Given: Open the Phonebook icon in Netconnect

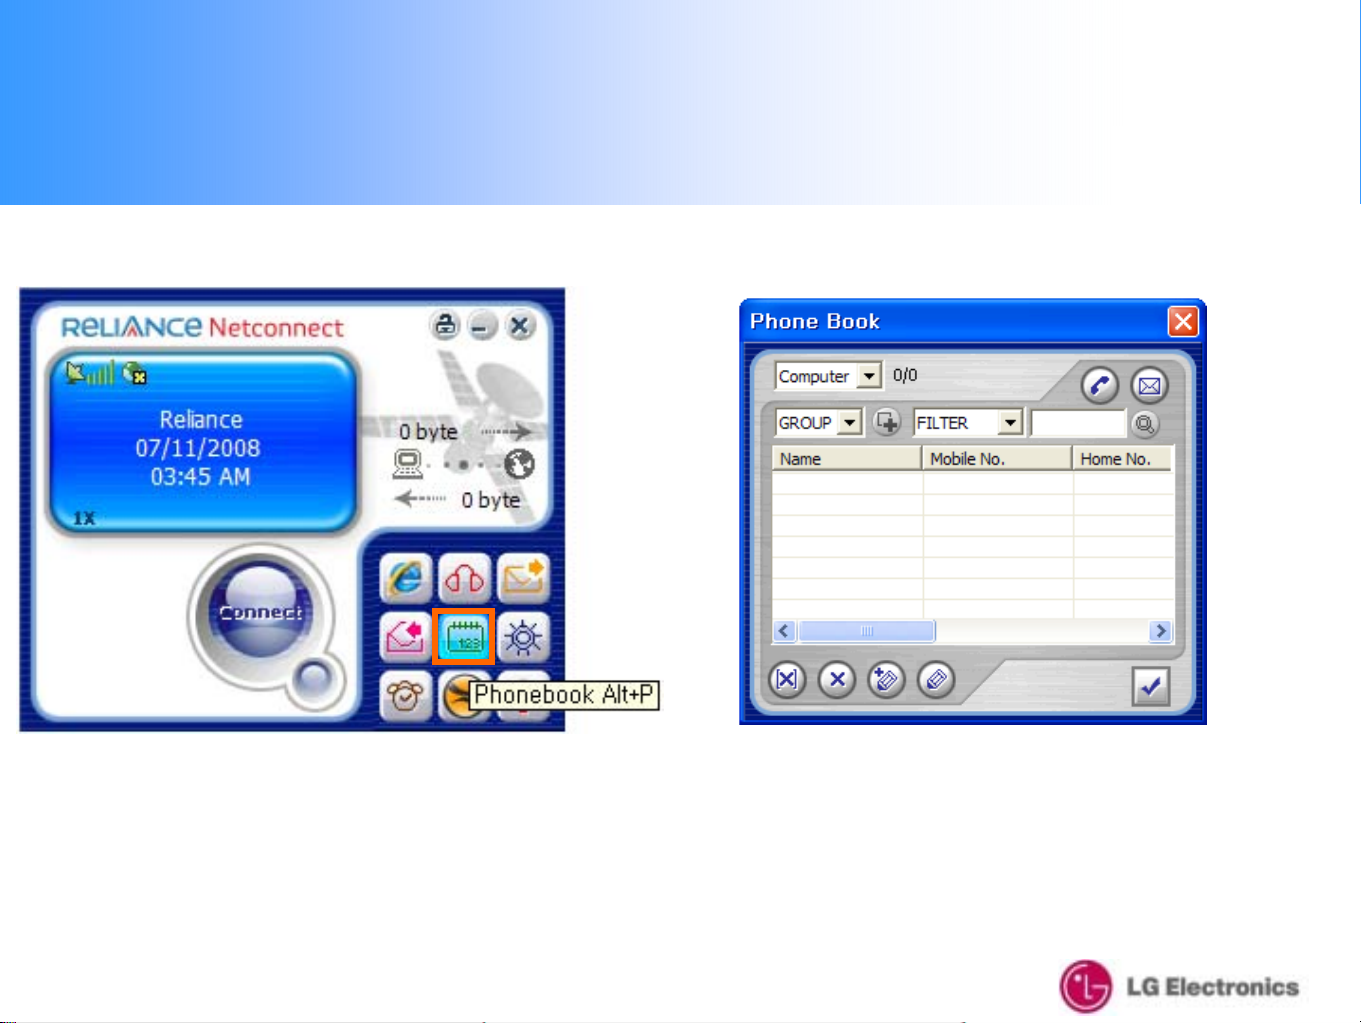Looking at the screenshot, I should click(x=464, y=637).
